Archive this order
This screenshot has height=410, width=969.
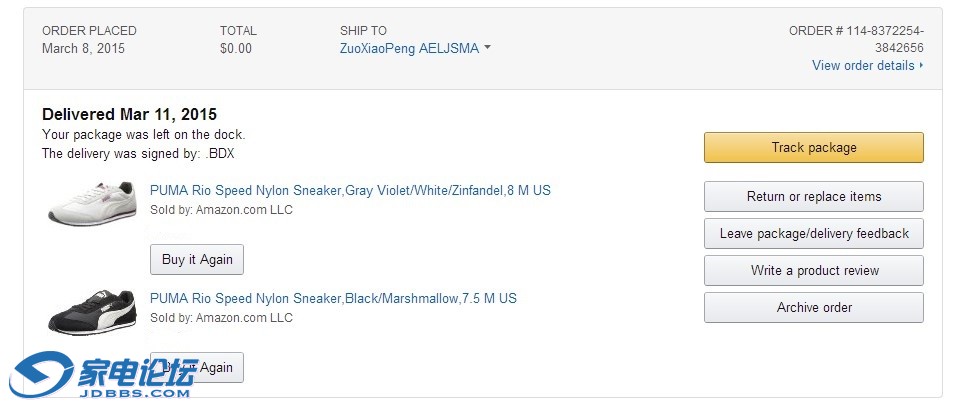(814, 307)
